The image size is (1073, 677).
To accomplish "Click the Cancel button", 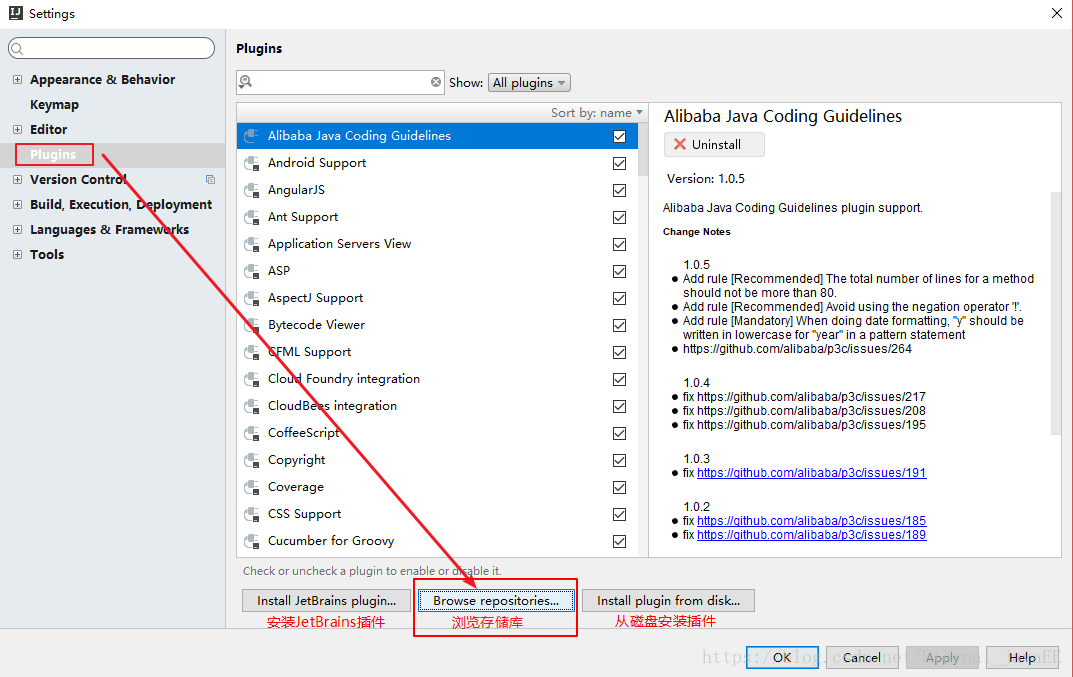I will click(x=862, y=657).
